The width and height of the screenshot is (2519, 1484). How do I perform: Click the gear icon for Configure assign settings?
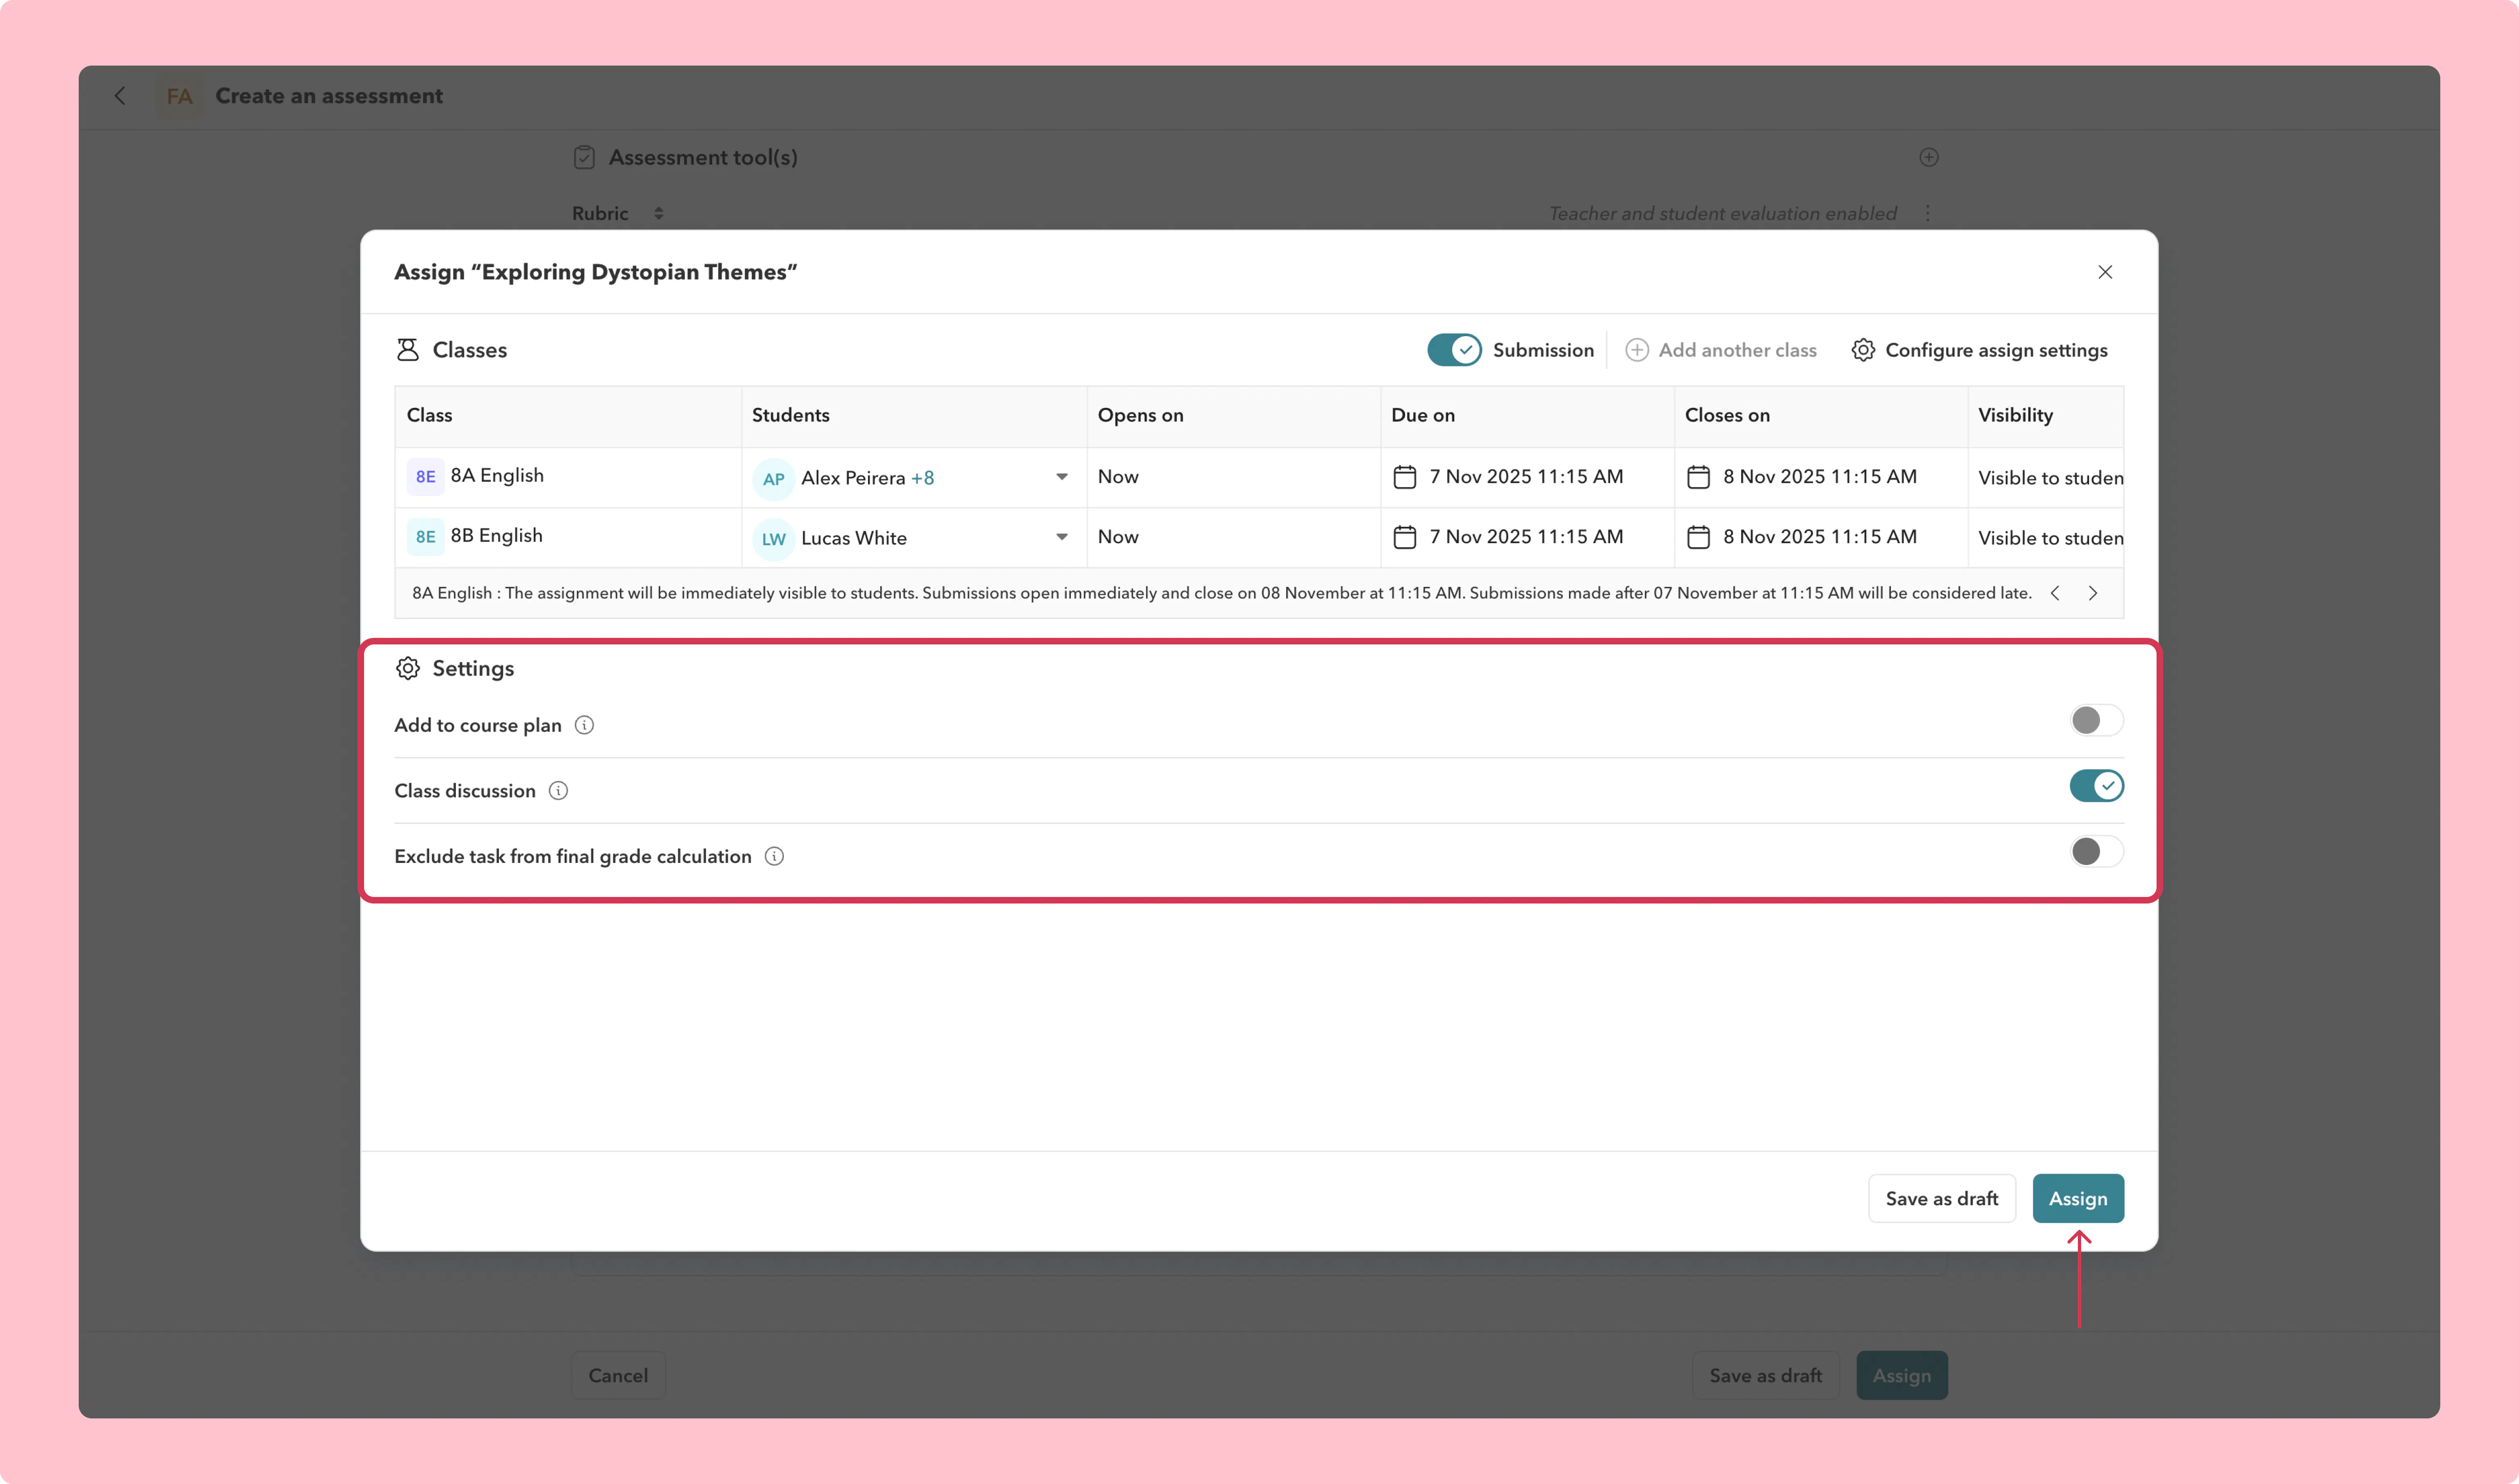coord(1863,350)
